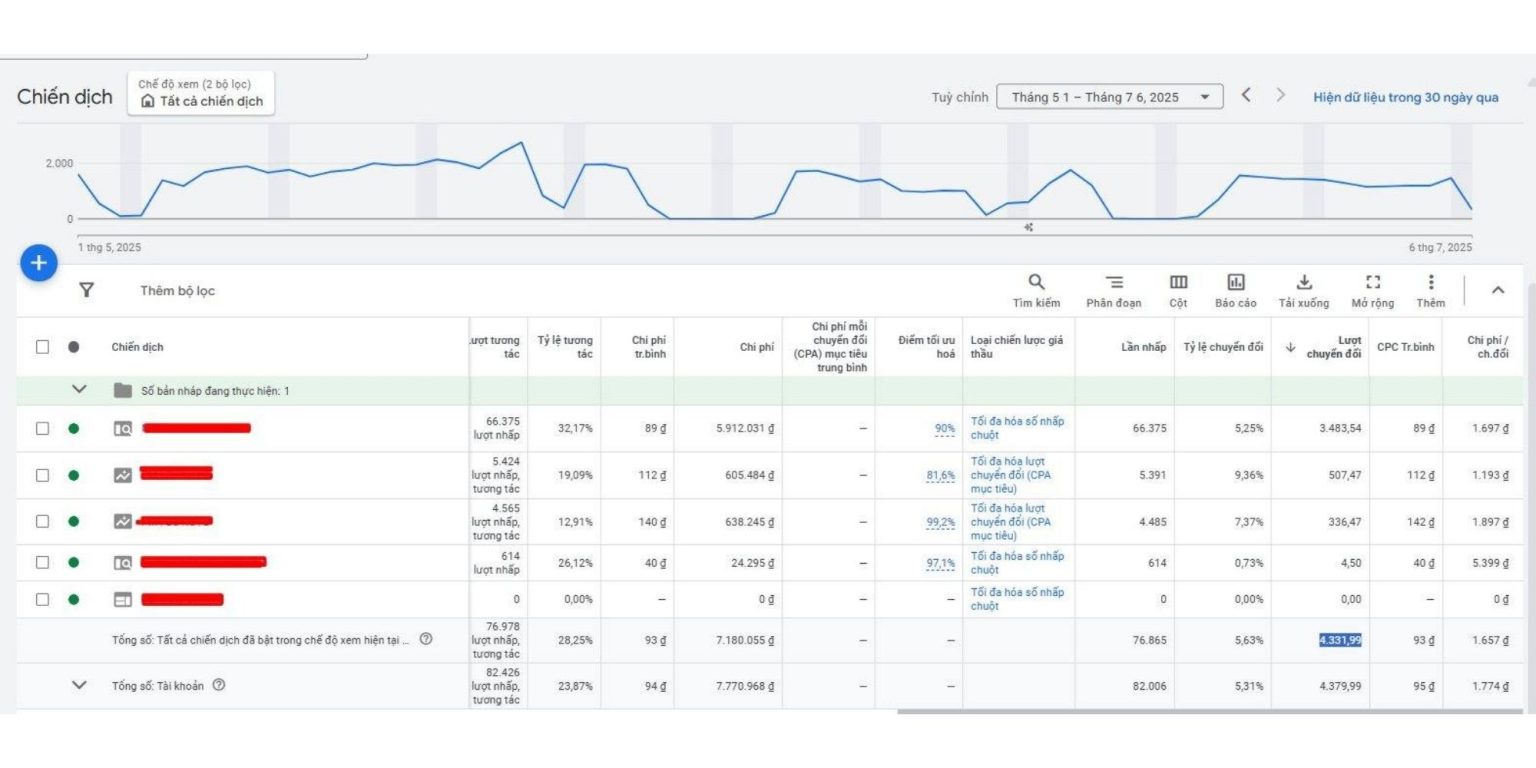Expand the draft folder row chevron
Viewport: 1536px width, 768px height.
pyautogui.click(x=80, y=390)
